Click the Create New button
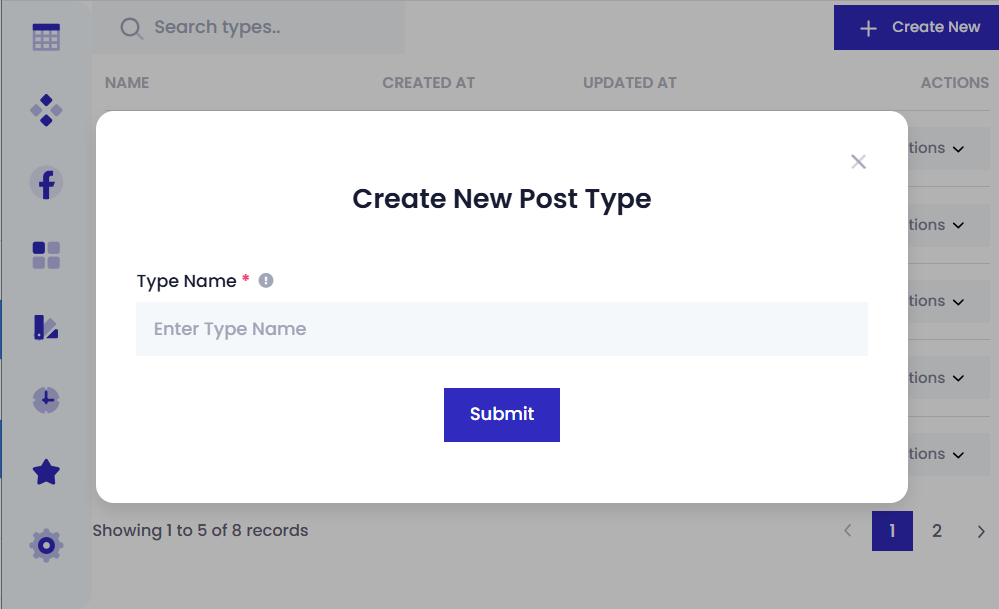999x609 pixels. pyautogui.click(x=916, y=27)
